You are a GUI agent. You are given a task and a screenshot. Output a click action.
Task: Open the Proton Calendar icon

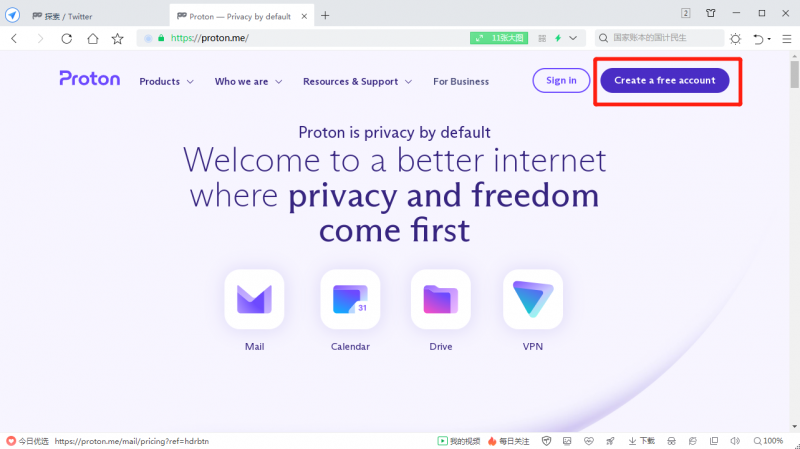(x=350, y=299)
